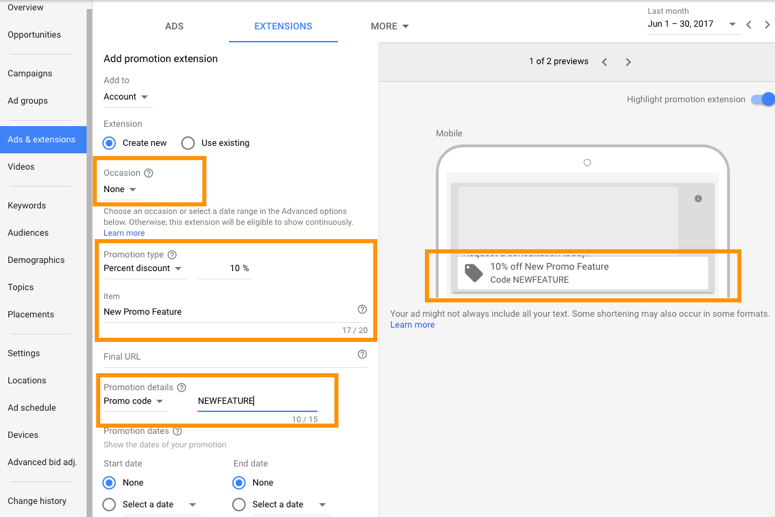Screen dimensions: 775x517
Task: Open help for Promotion details
Action: pos(181,387)
